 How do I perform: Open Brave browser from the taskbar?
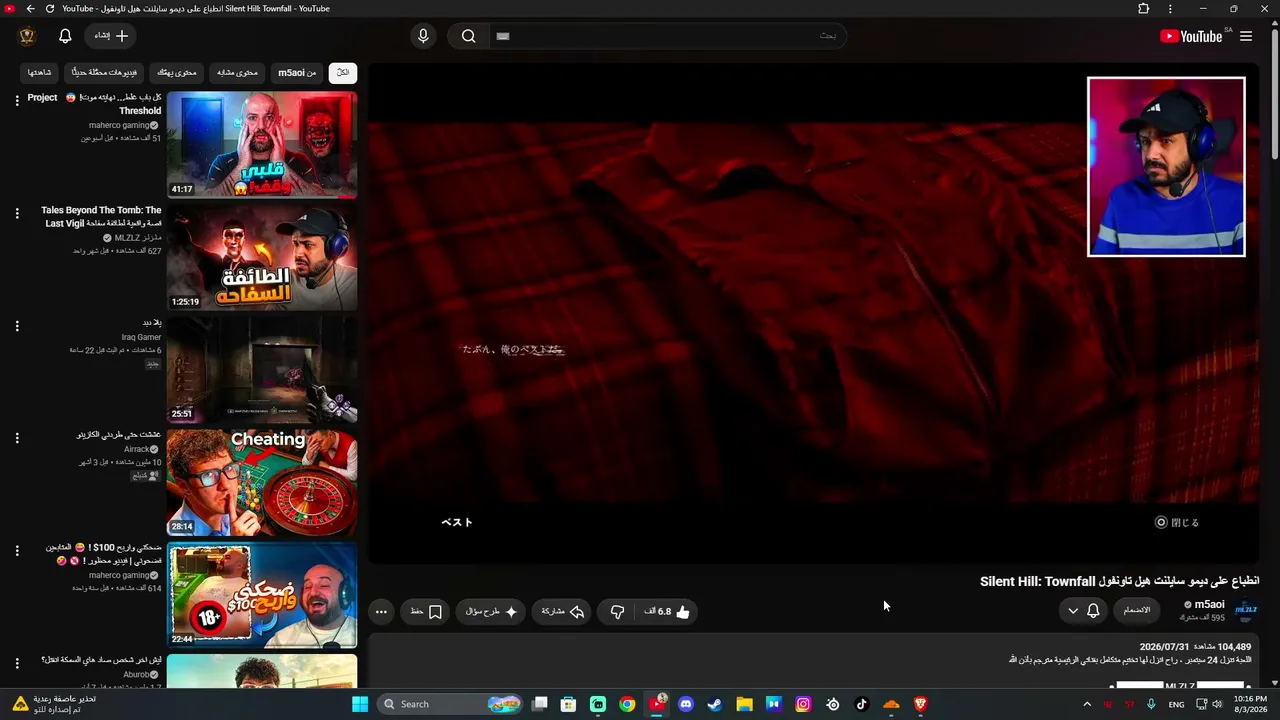921,704
